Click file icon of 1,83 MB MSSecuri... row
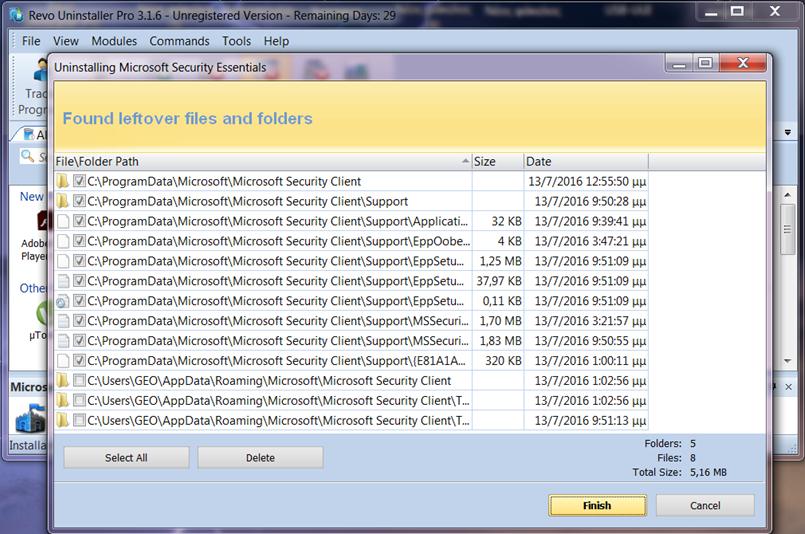Viewport: 805px width, 534px height. point(63,341)
